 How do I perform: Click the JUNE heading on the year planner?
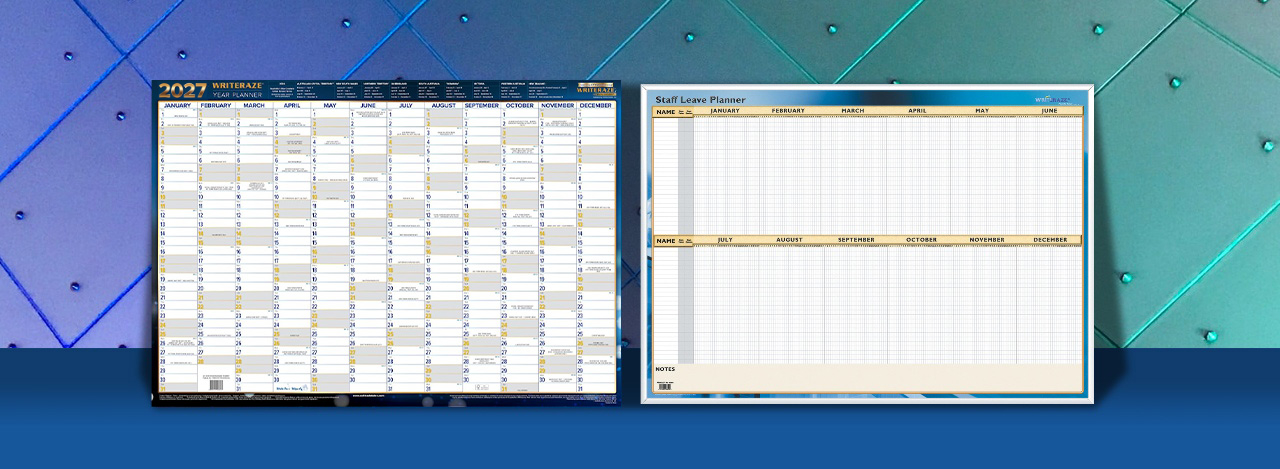point(367,105)
